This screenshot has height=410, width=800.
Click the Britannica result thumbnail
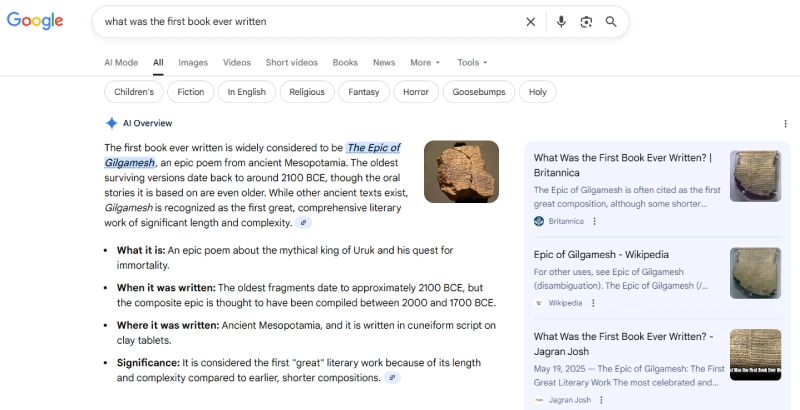point(755,176)
